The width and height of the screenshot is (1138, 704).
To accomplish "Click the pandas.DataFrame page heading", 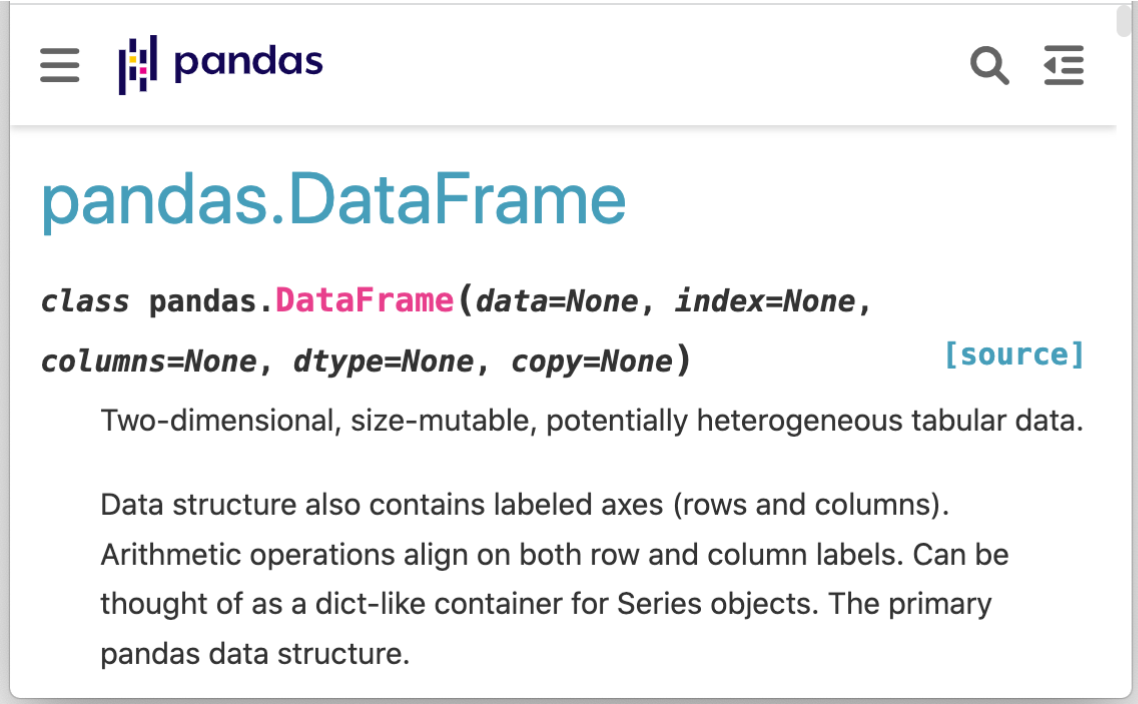I will click(x=333, y=200).
